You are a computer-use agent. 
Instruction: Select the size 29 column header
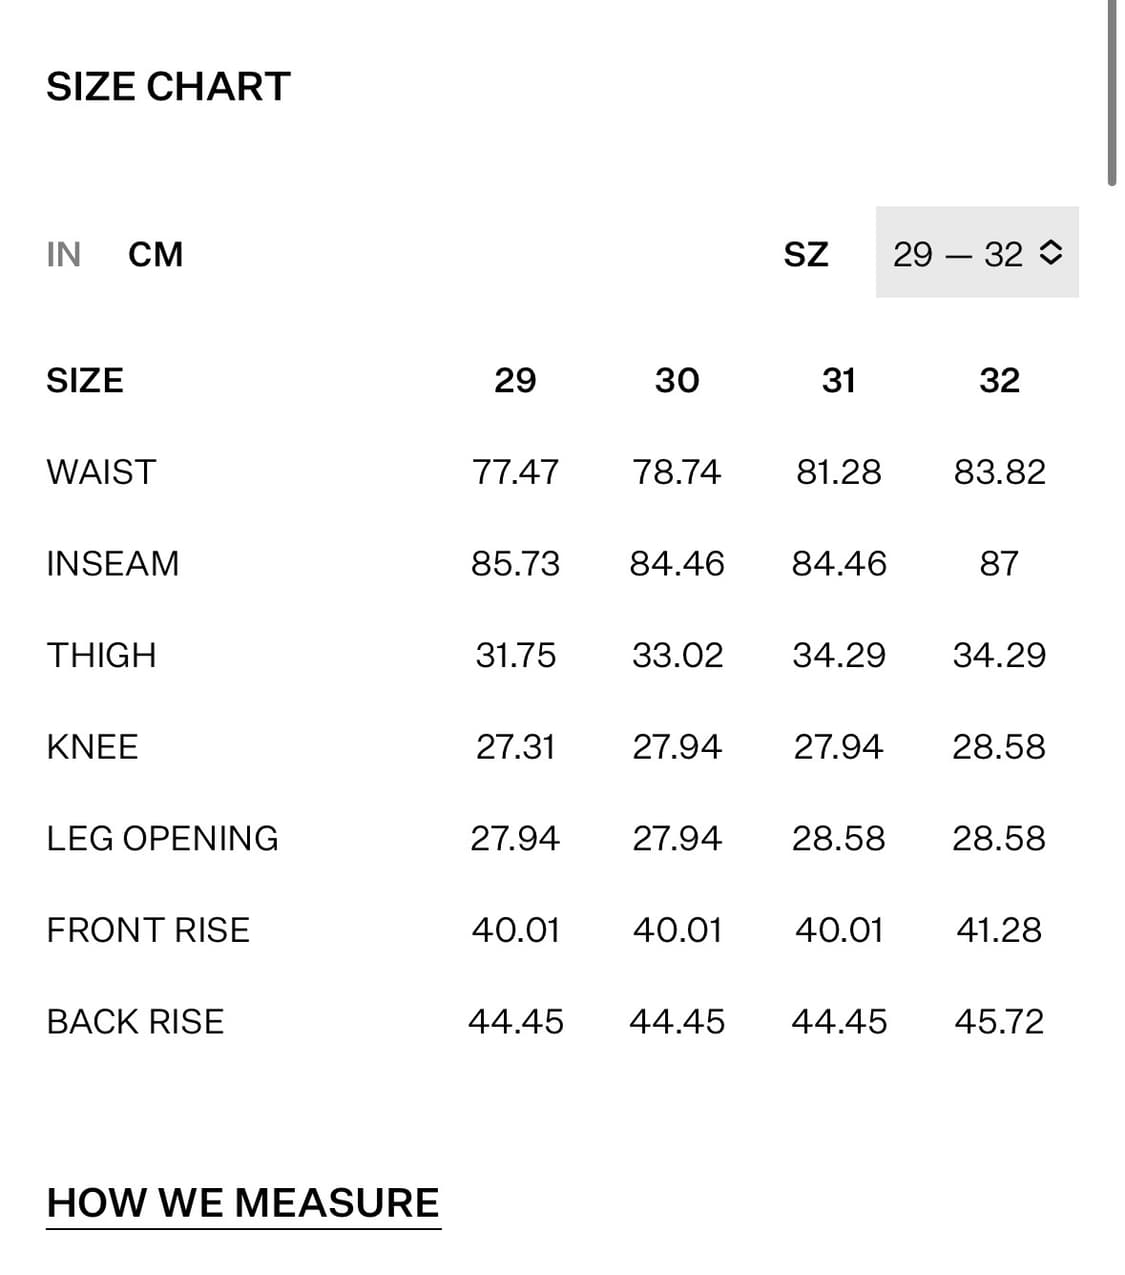[x=515, y=380]
